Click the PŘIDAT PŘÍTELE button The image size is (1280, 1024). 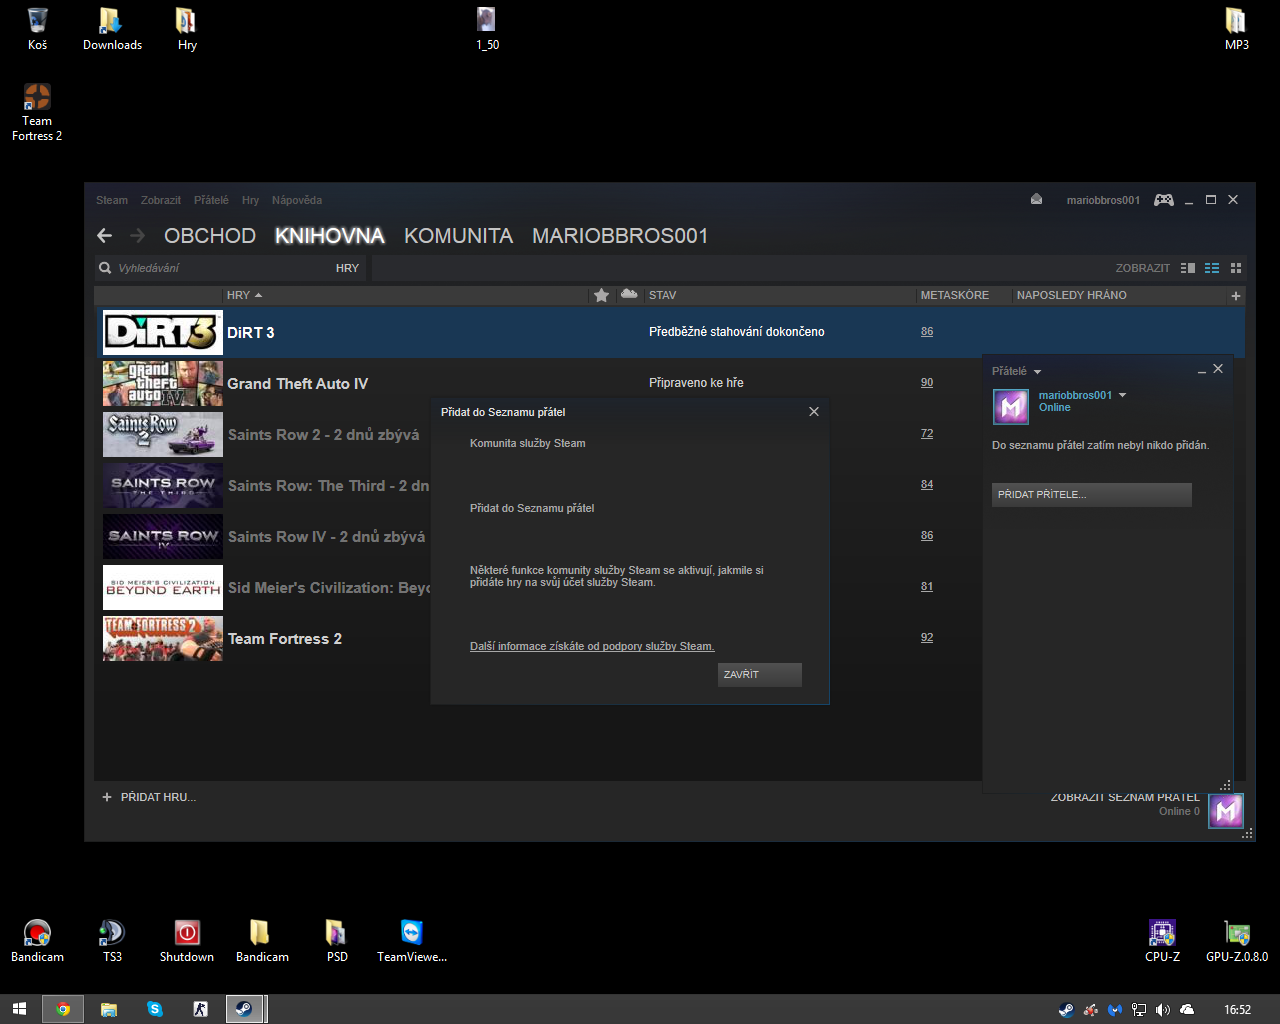pyautogui.click(x=1092, y=495)
